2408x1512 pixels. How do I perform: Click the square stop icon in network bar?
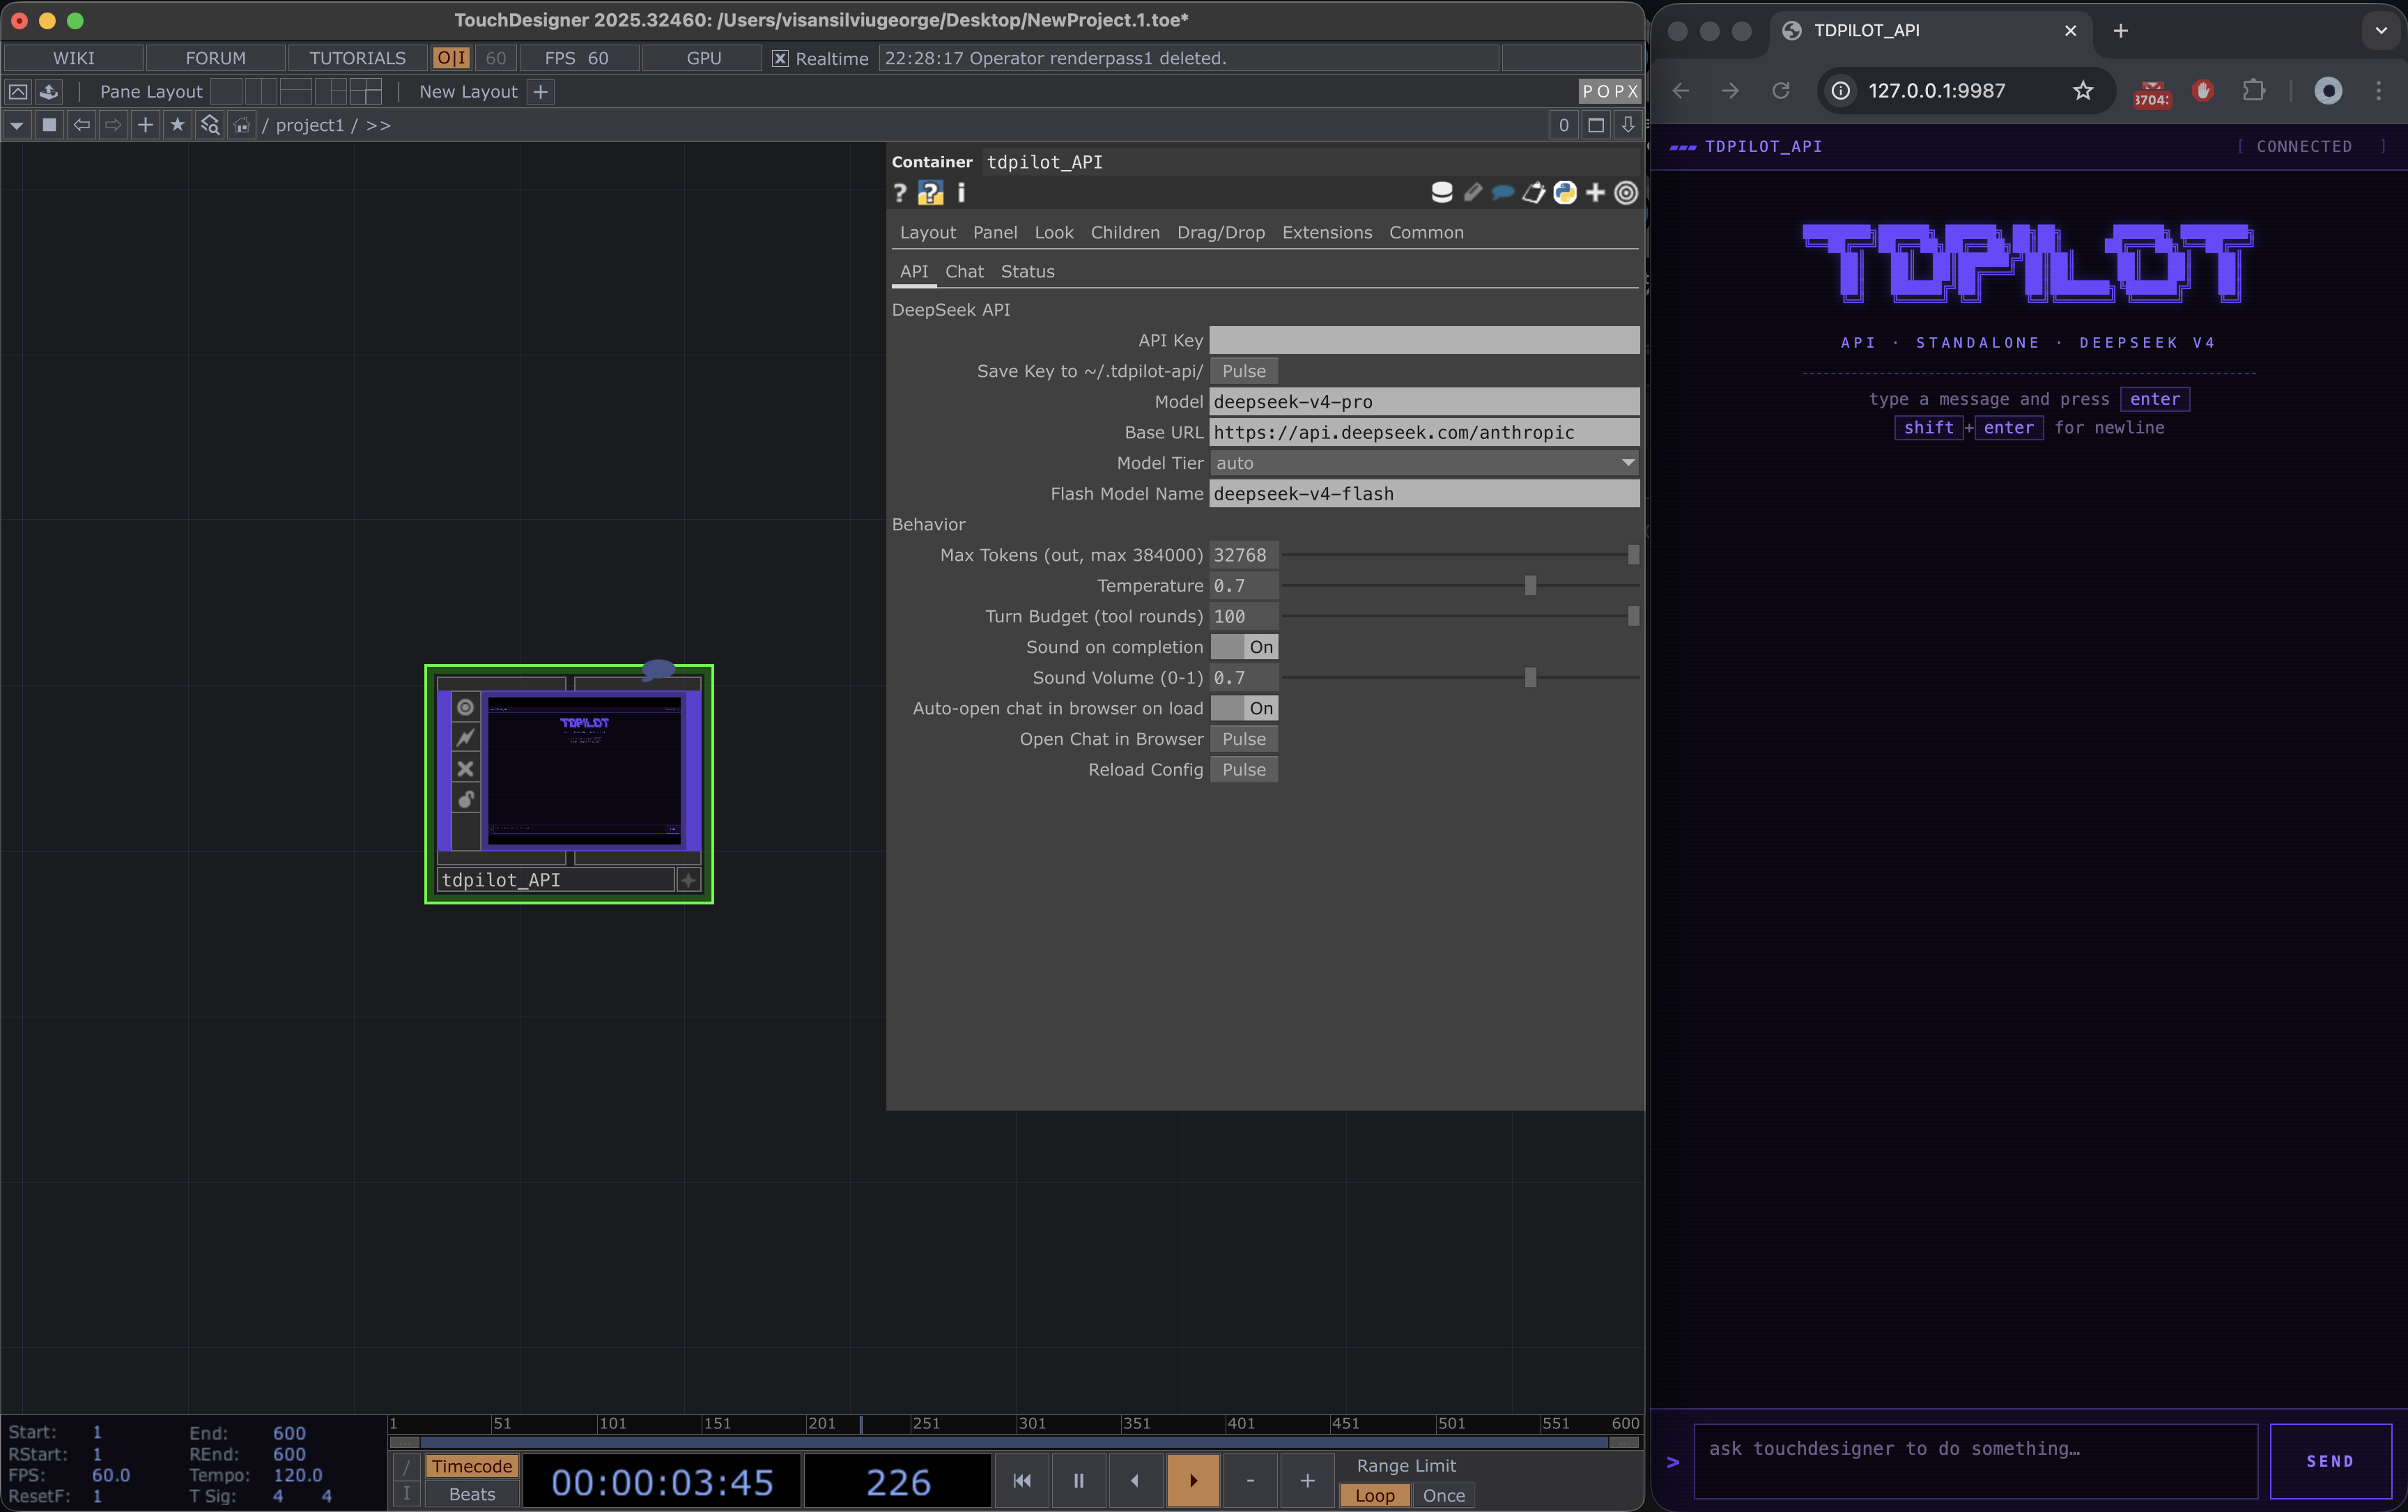[49, 125]
